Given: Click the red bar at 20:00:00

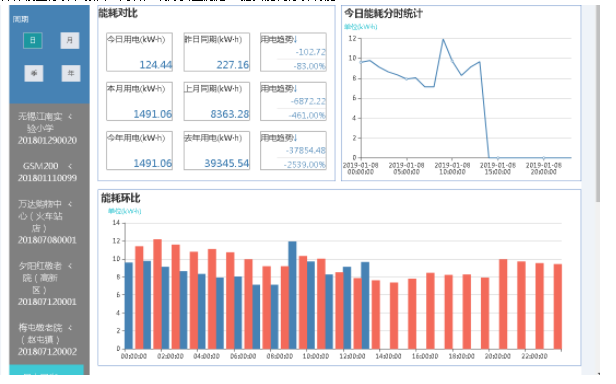Looking at the screenshot, I should point(503,304).
